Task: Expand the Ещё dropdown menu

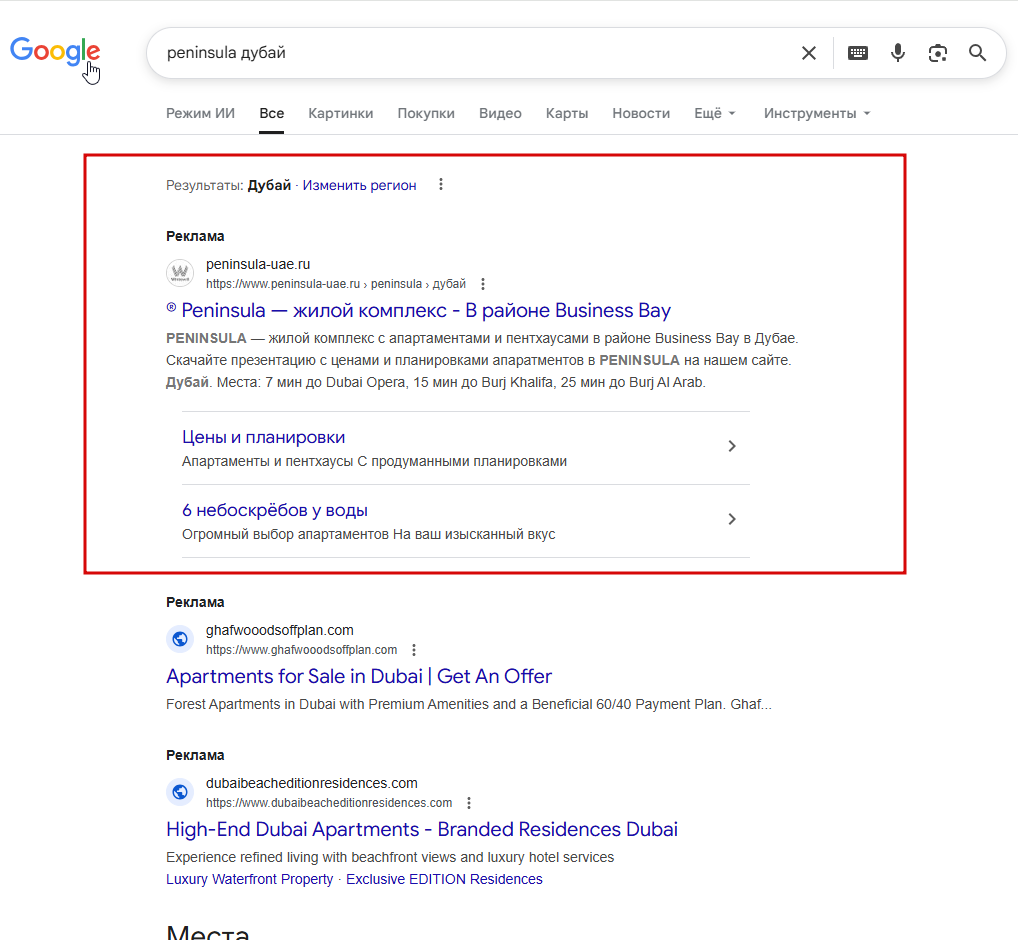Action: (x=715, y=113)
